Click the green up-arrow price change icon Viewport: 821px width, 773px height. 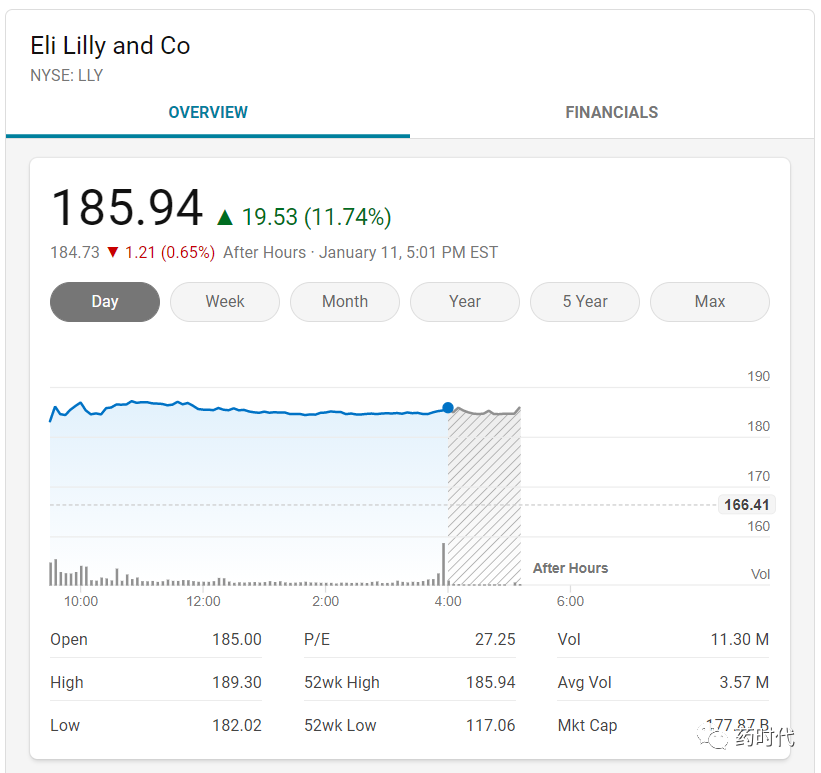225,217
